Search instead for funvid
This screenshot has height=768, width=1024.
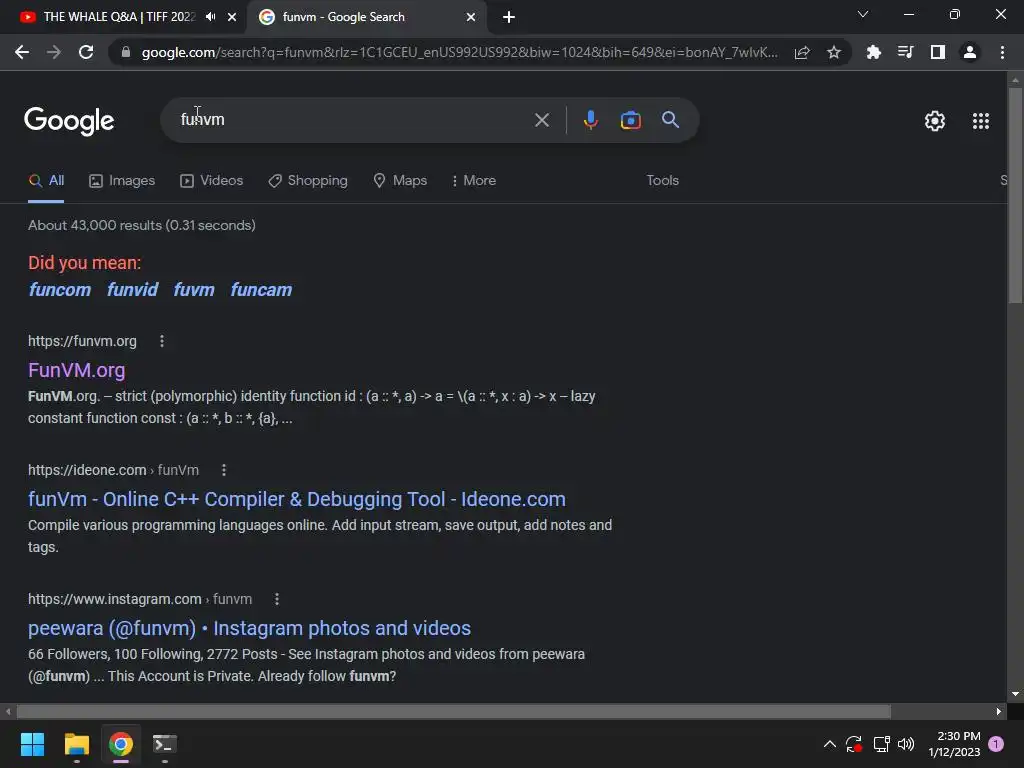(133, 289)
